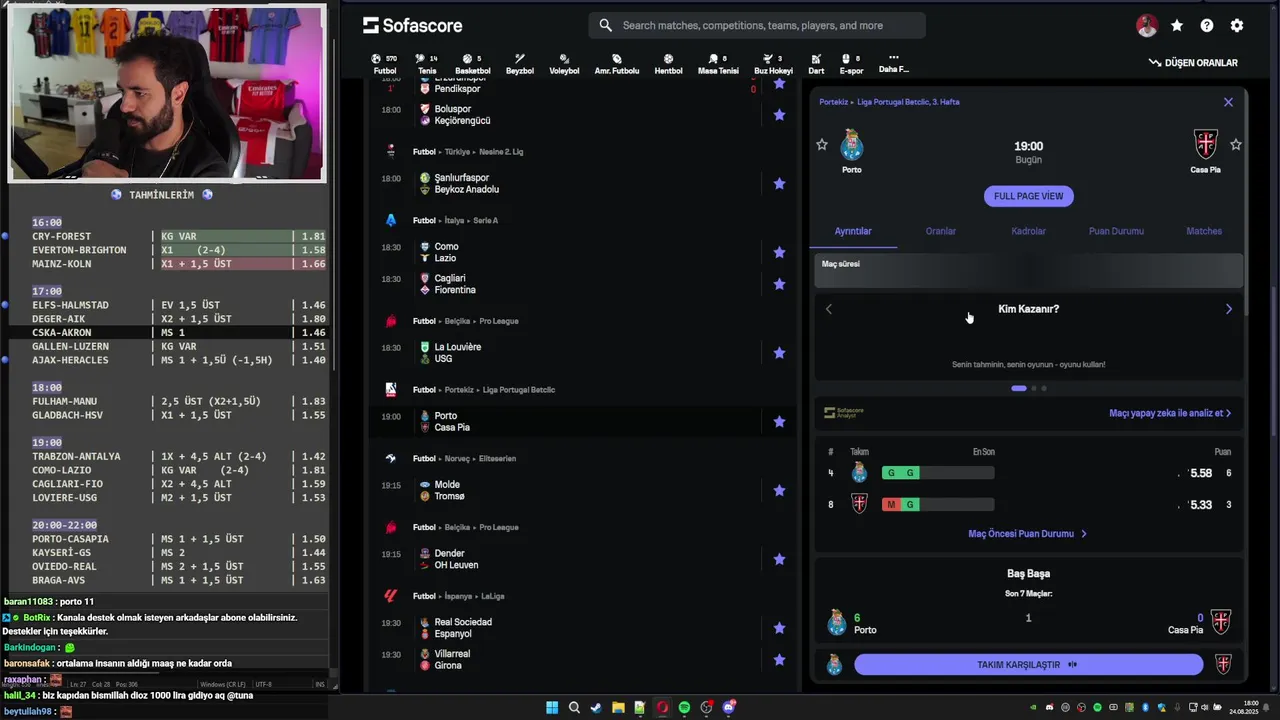The image size is (1280, 720).
Task: Open File Explorer from the taskbar
Action: [x=618, y=707]
